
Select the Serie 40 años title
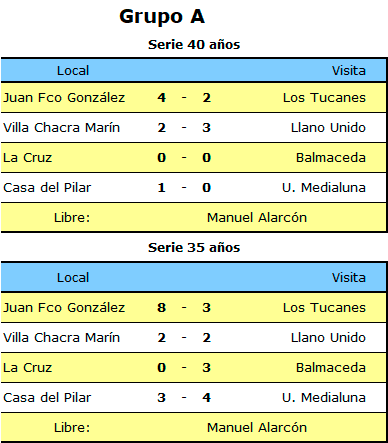194,45
